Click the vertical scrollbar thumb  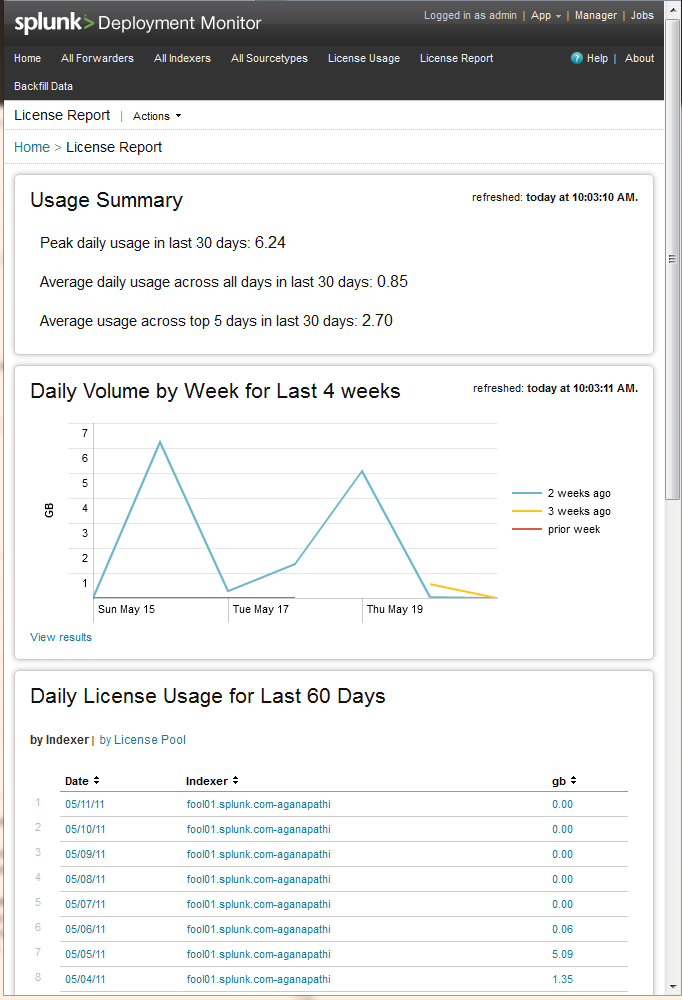pos(672,258)
